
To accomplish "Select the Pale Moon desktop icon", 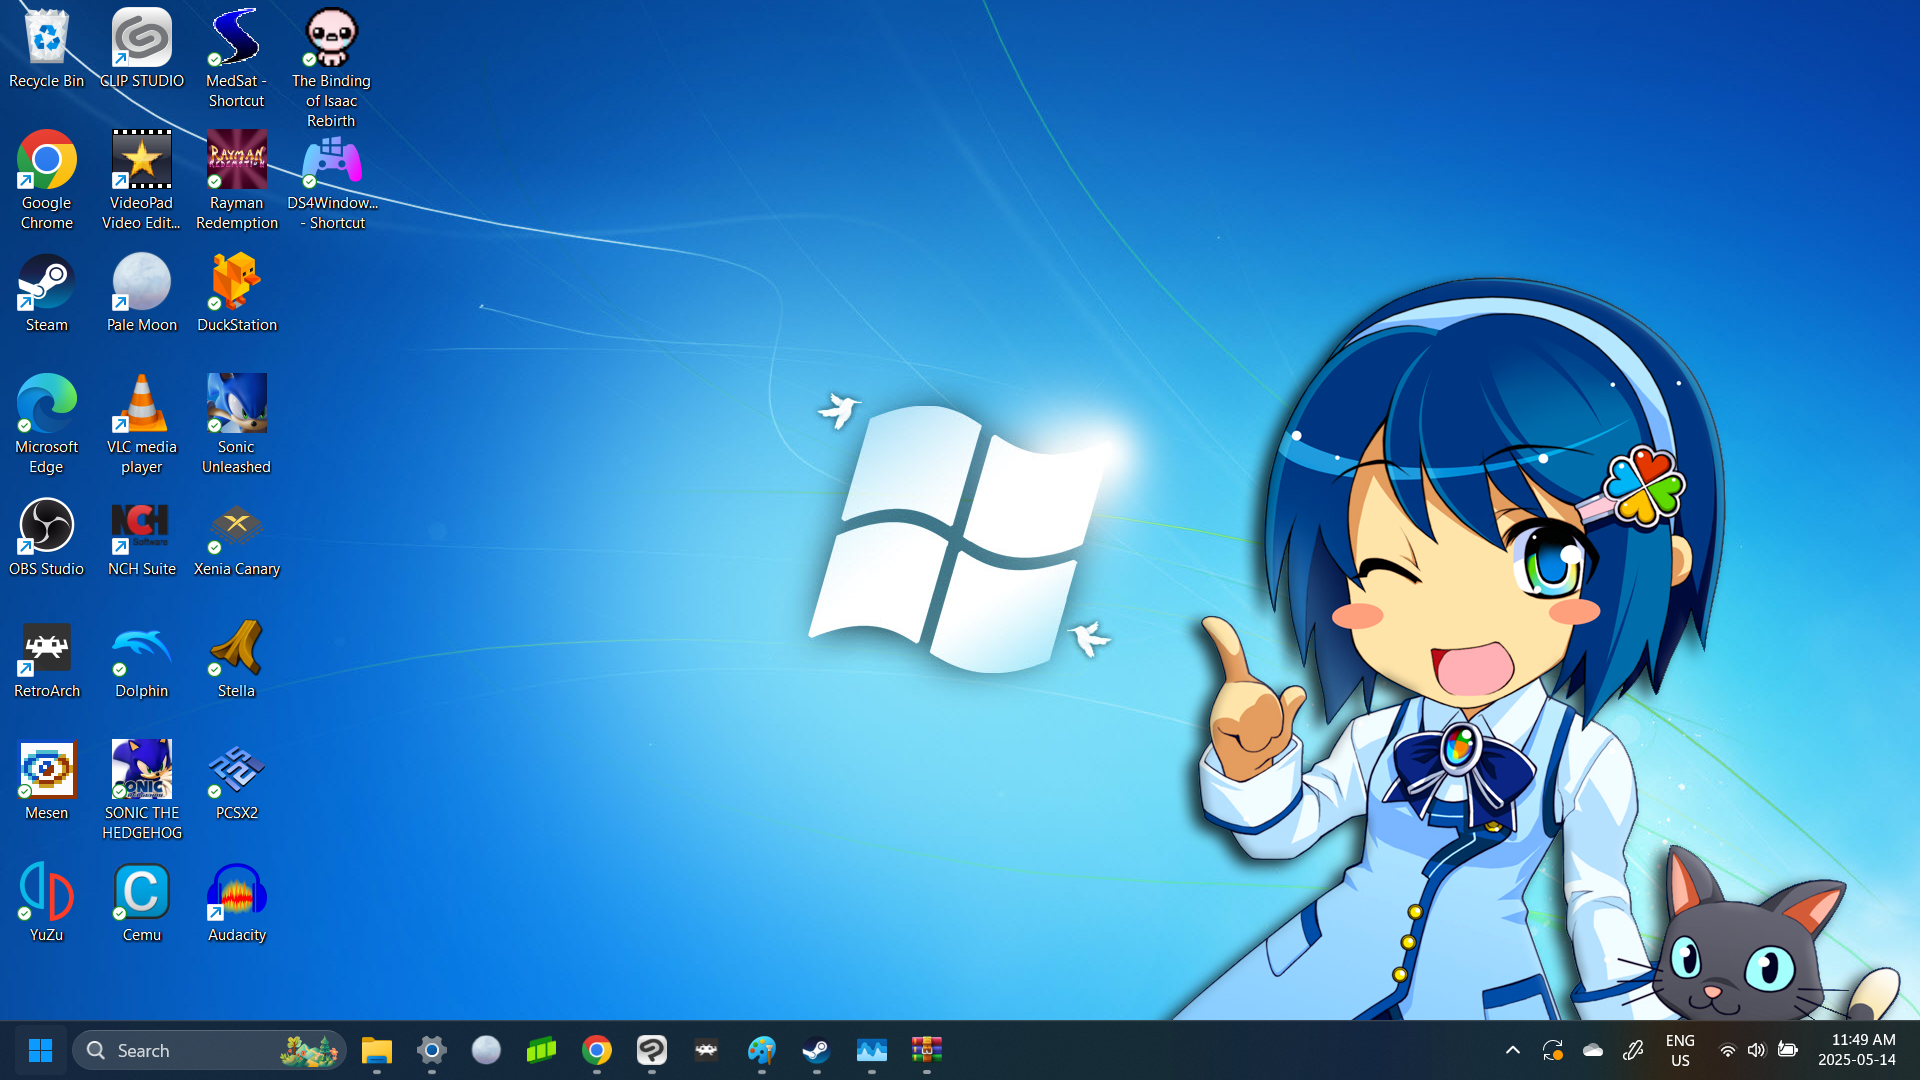I will coord(141,293).
